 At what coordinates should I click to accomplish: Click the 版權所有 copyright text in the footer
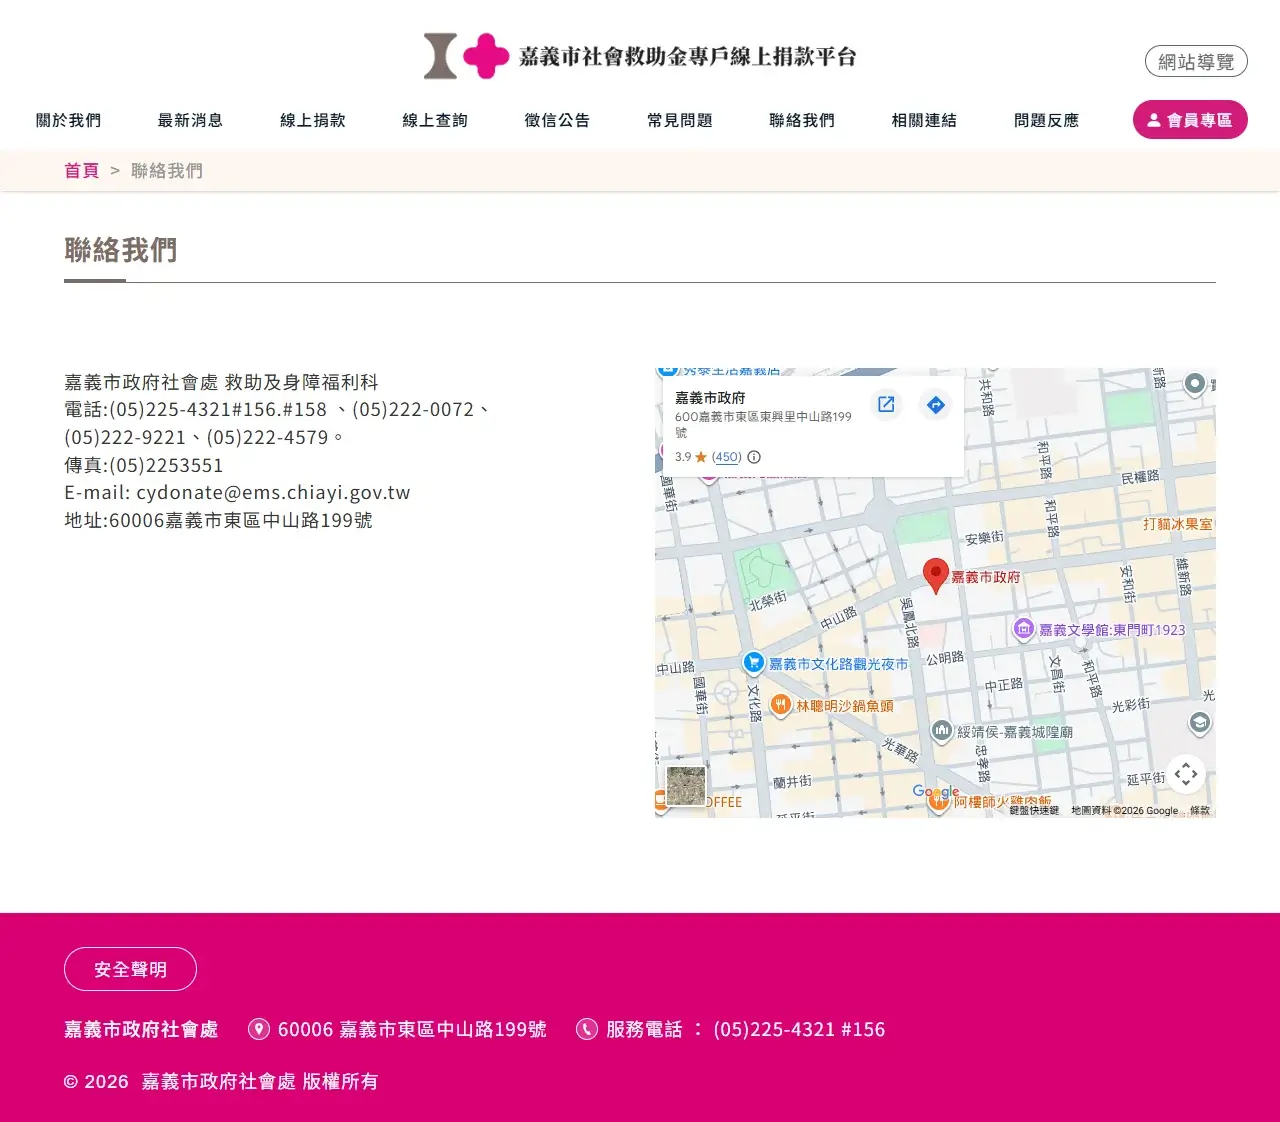tap(341, 1081)
